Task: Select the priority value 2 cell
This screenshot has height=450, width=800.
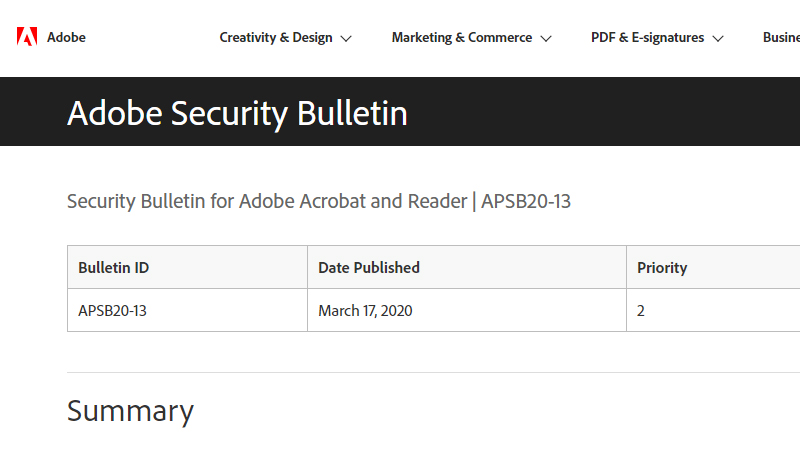Action: coord(641,310)
